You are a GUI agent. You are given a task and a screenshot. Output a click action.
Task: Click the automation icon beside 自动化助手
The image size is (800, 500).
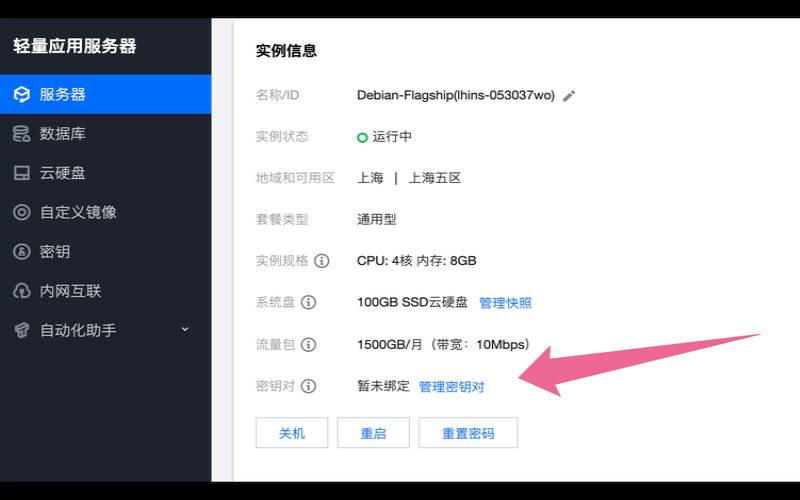click(21, 330)
